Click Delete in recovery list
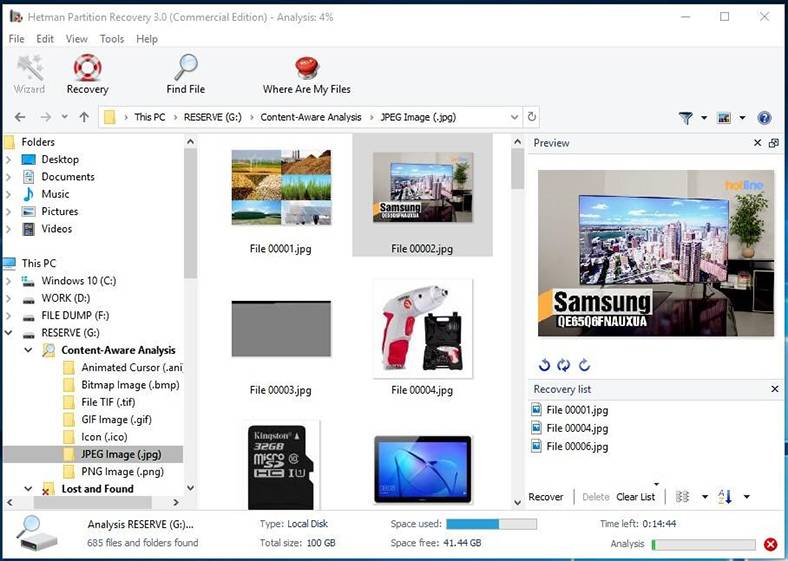Screen dimensions: 788x561 pyautogui.click(x=596, y=497)
